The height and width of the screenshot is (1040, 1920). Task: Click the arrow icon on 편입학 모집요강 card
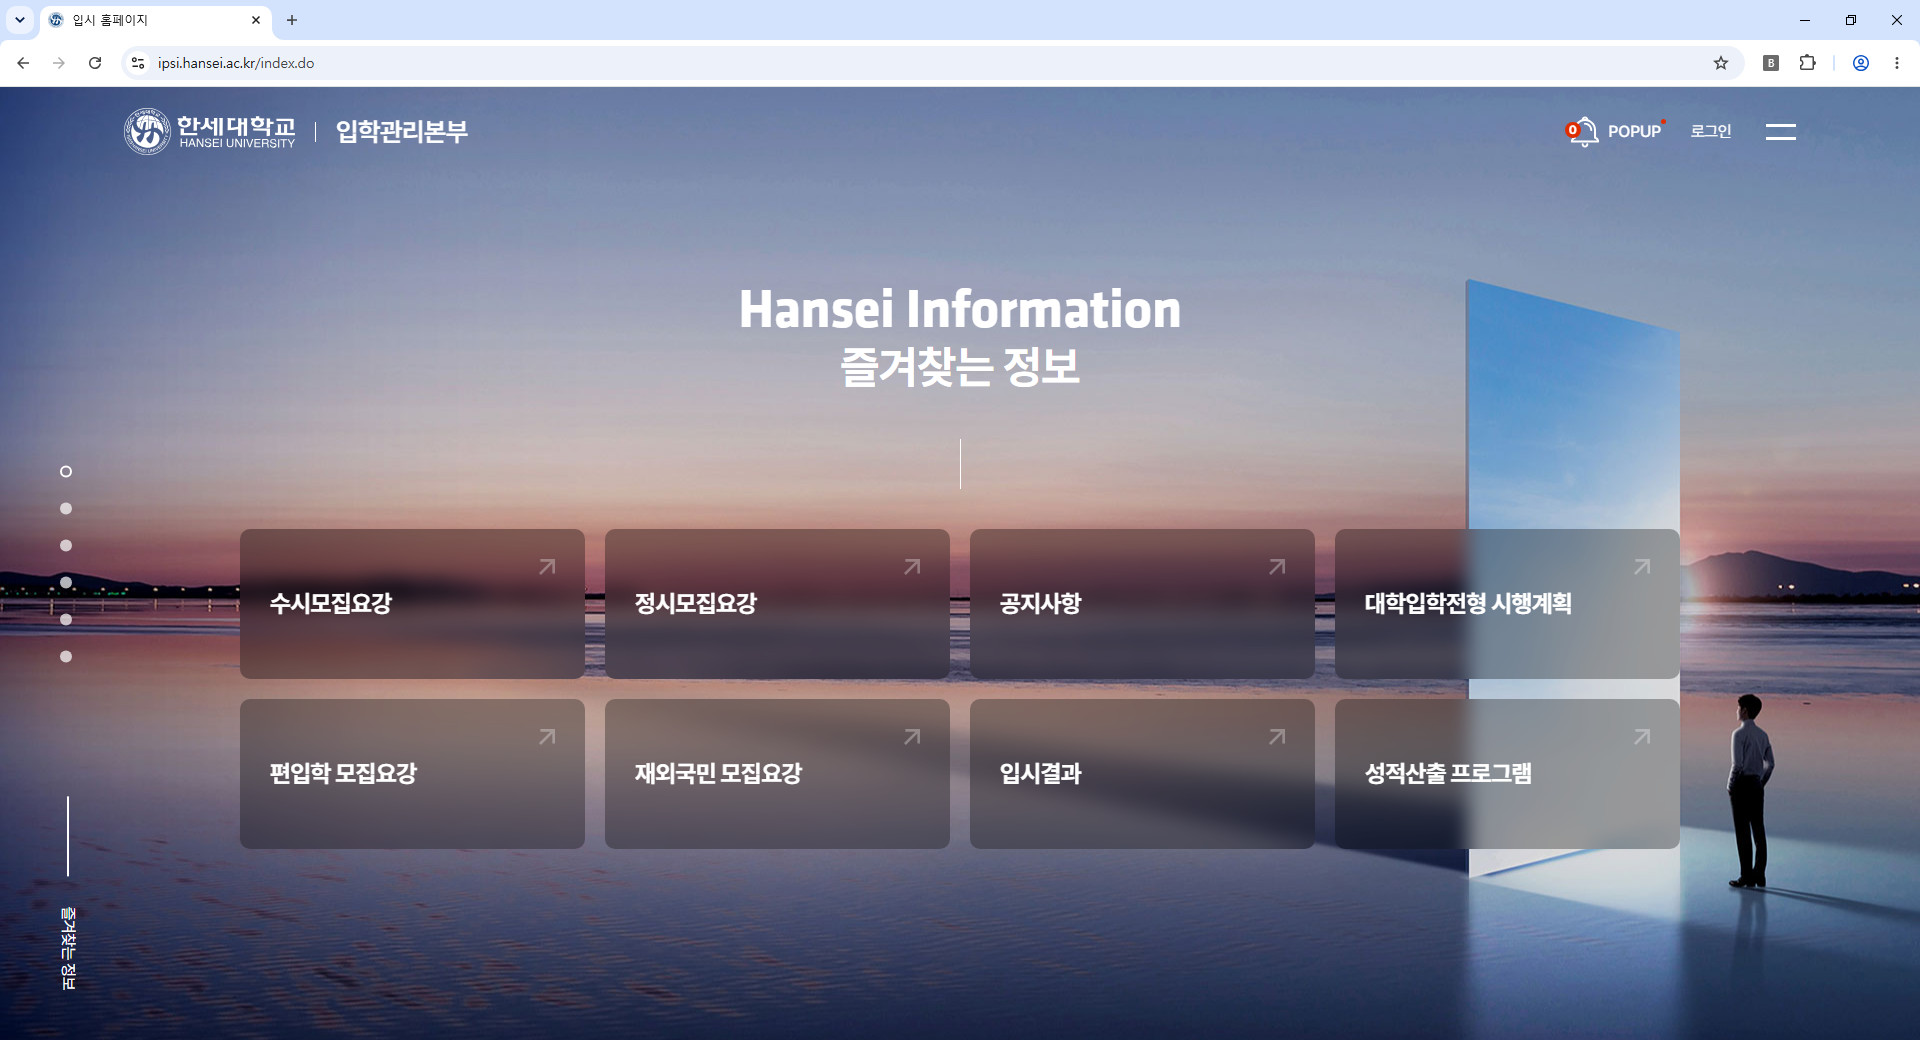[547, 737]
